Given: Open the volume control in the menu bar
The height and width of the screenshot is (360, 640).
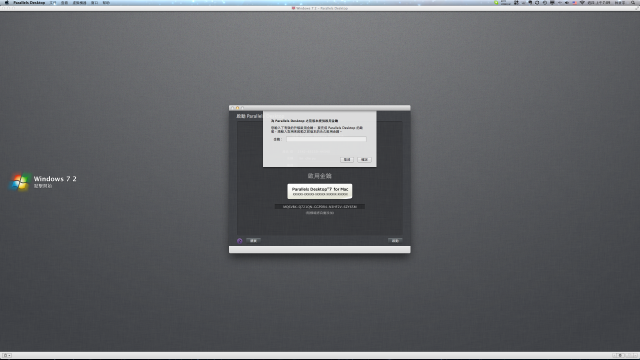Looking at the screenshot, I should [567, 2].
